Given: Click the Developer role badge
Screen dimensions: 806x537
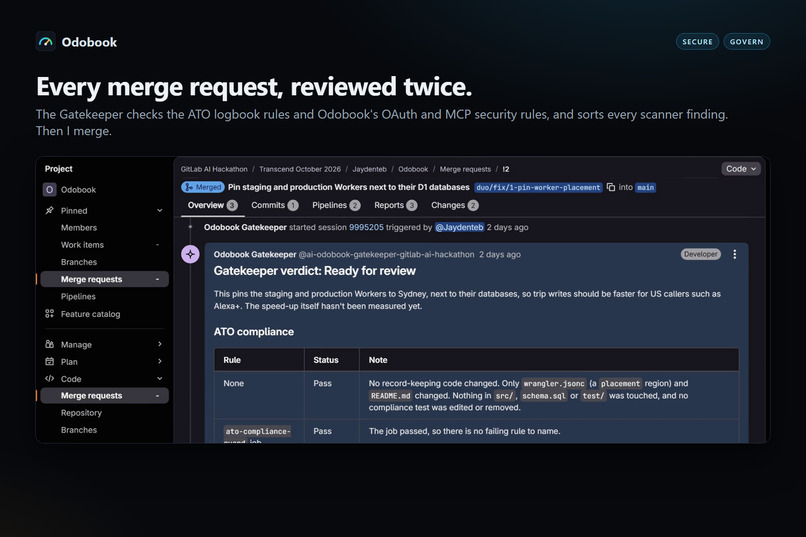Looking at the screenshot, I should point(701,254).
